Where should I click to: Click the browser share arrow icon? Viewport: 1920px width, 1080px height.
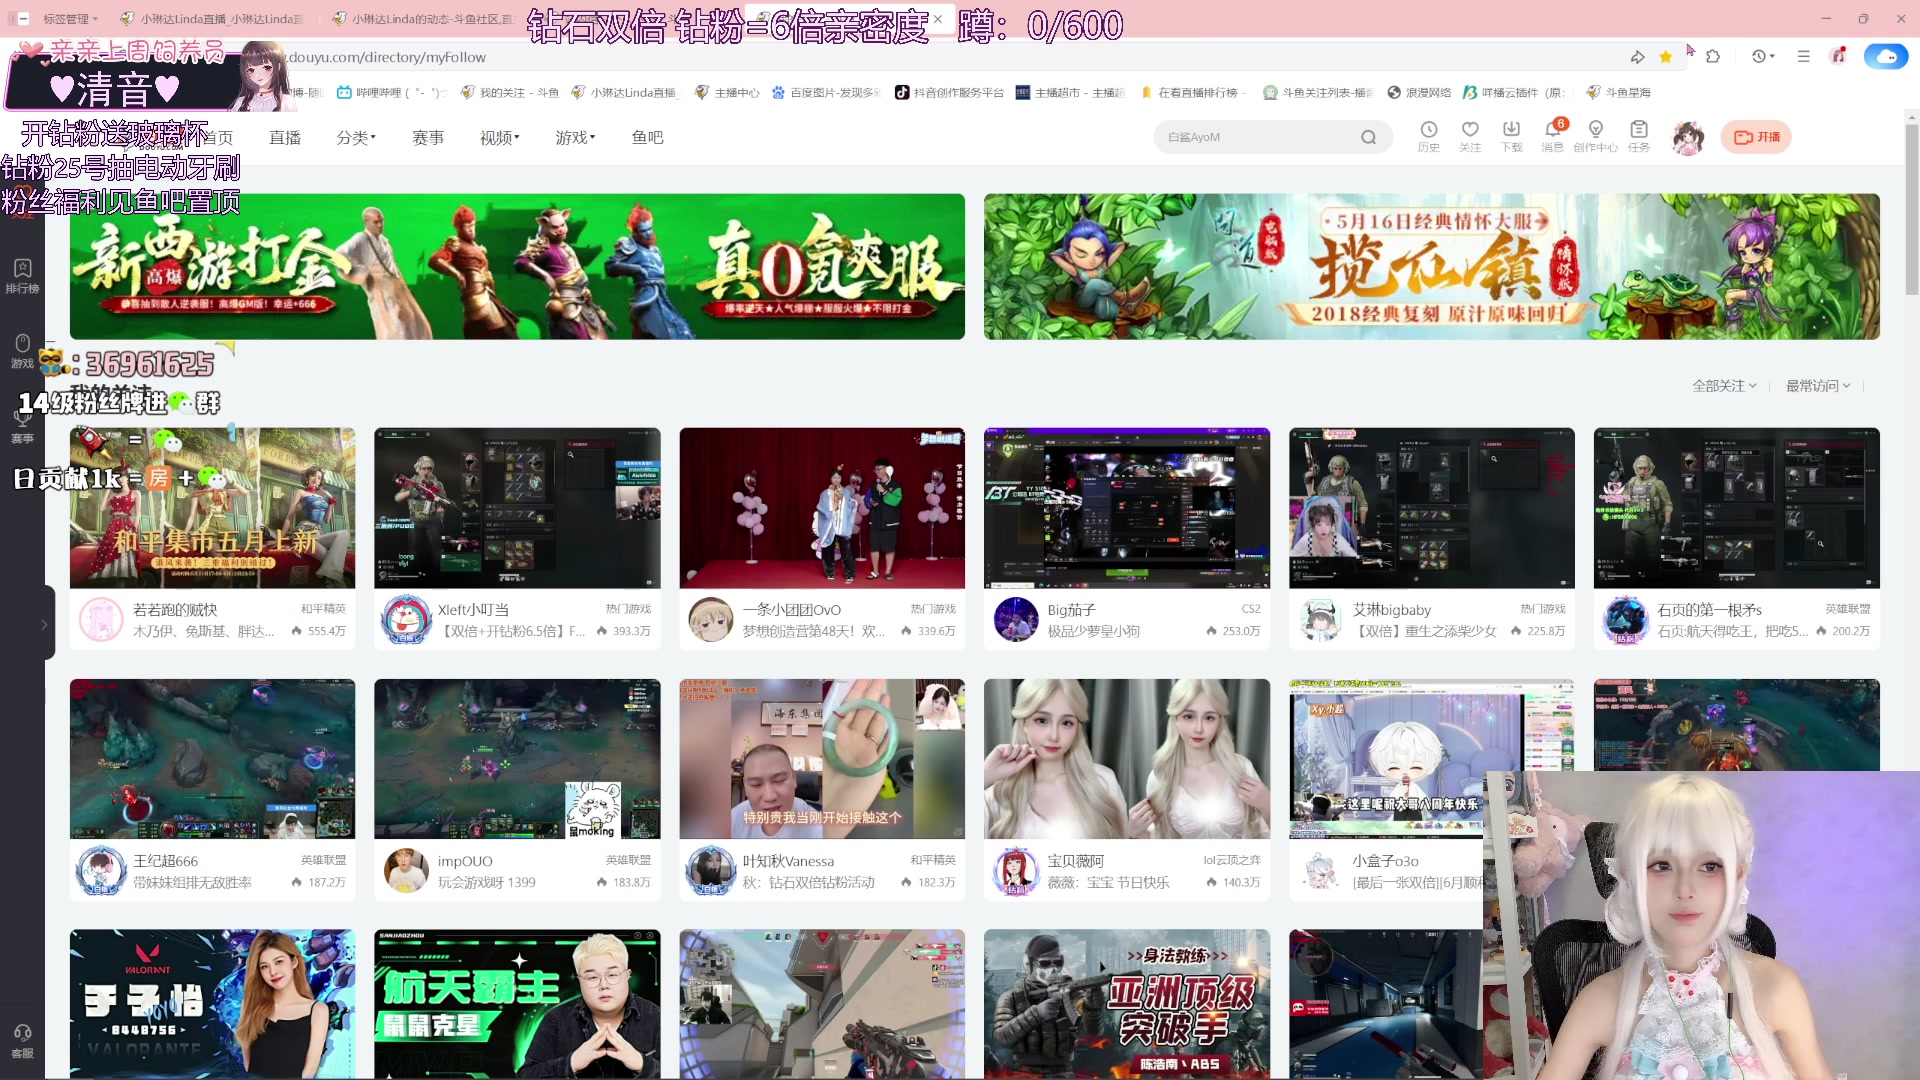(1637, 57)
